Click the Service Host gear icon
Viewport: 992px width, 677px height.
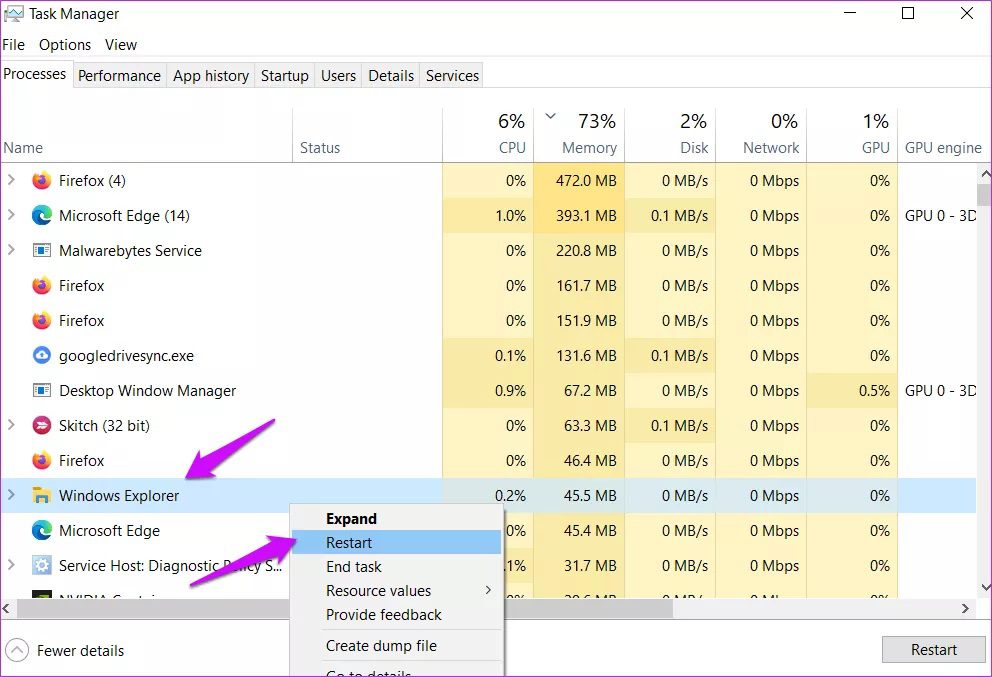click(42, 565)
